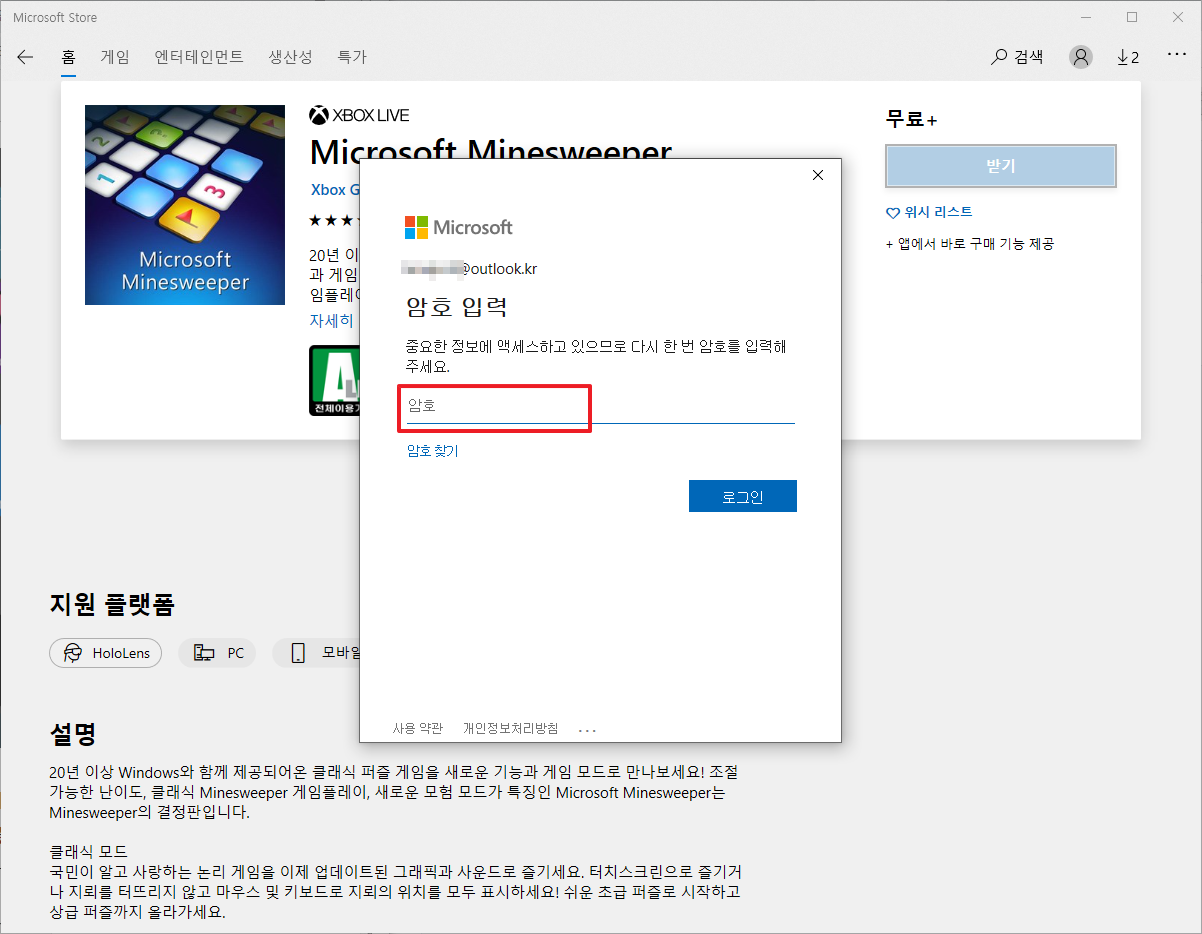Open the user account profile icon
This screenshot has width=1202, height=934.
click(1081, 57)
